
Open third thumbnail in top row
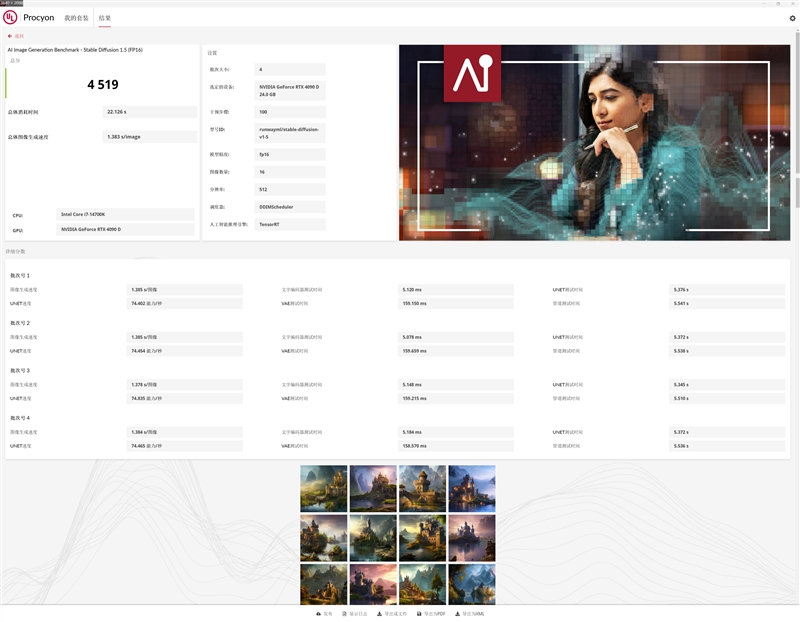click(x=422, y=488)
